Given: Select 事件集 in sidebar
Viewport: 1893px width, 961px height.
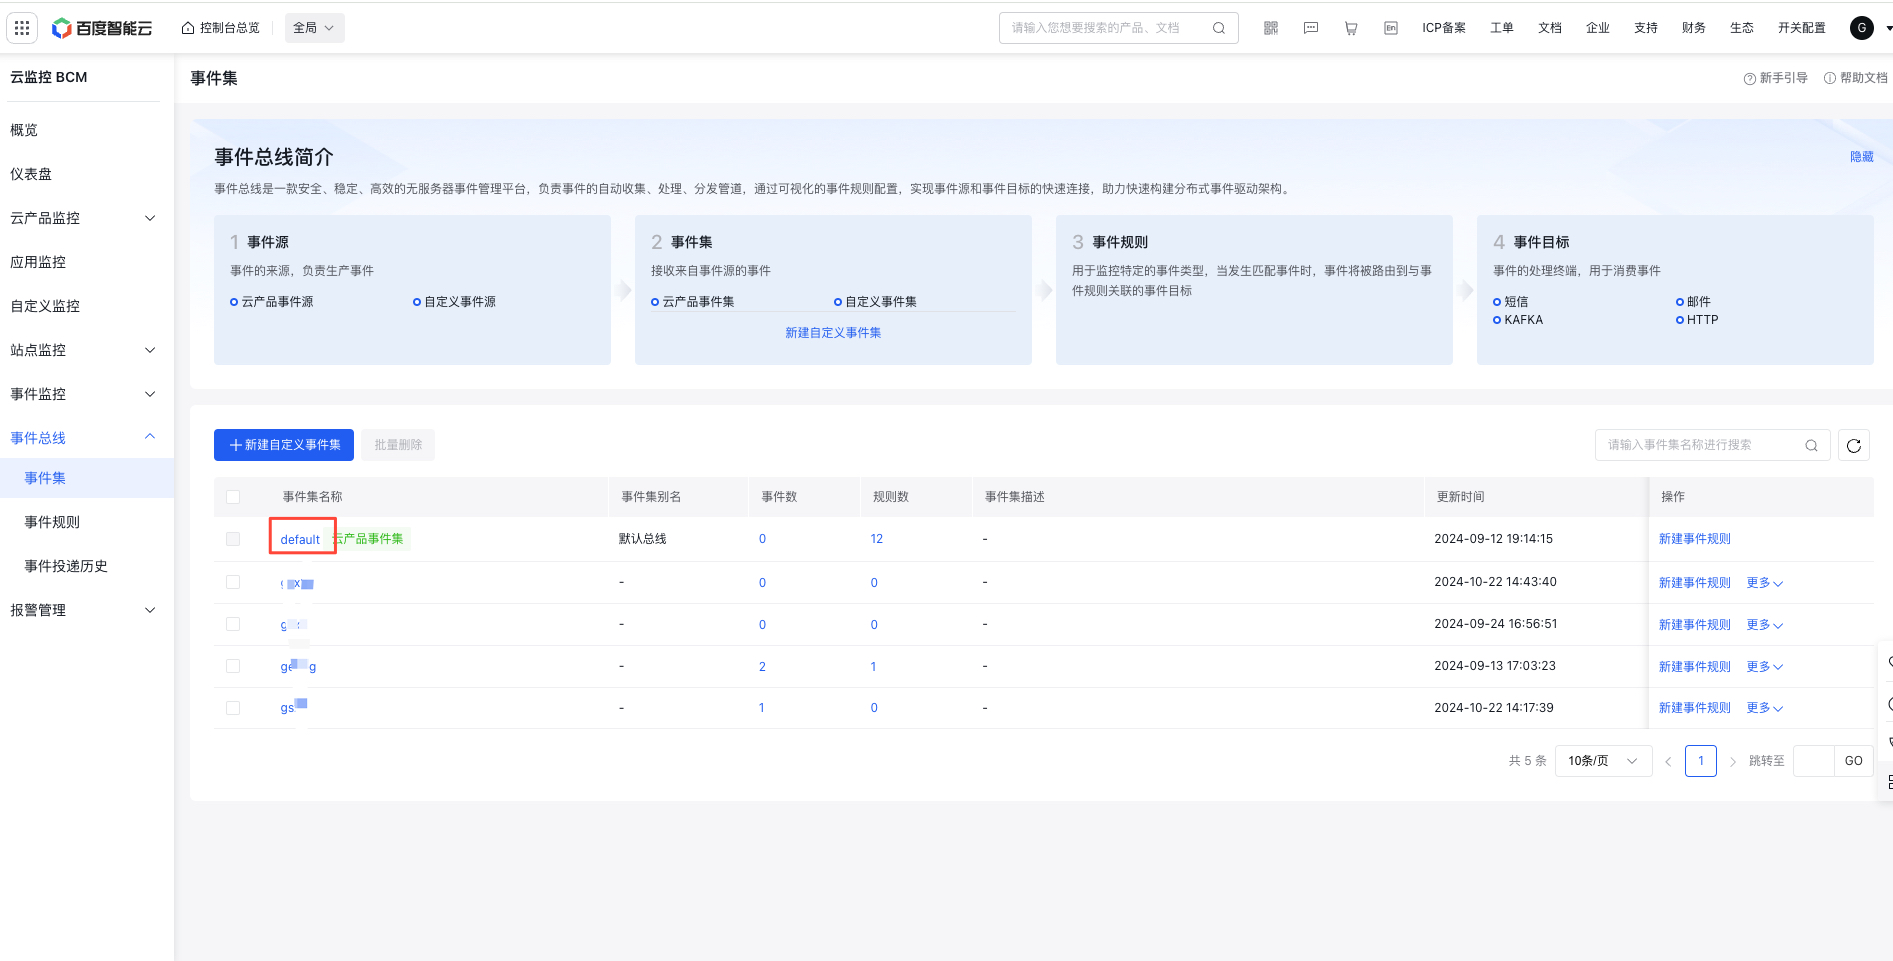Looking at the screenshot, I should pyautogui.click(x=87, y=478).
